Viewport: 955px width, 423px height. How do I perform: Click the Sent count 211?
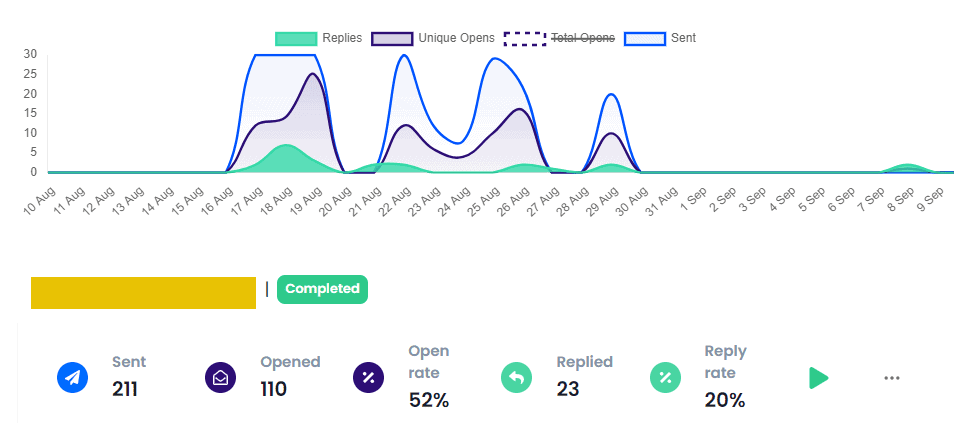(125, 389)
